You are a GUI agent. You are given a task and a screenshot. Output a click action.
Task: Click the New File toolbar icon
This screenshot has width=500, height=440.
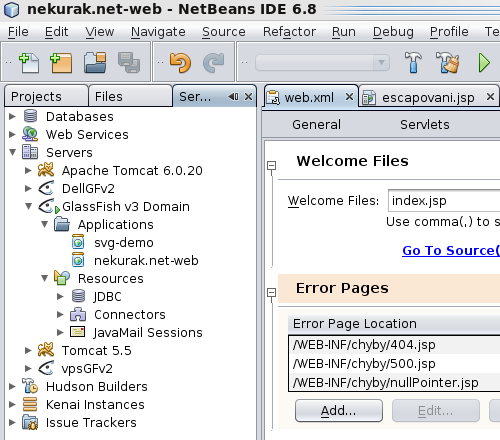(x=29, y=62)
